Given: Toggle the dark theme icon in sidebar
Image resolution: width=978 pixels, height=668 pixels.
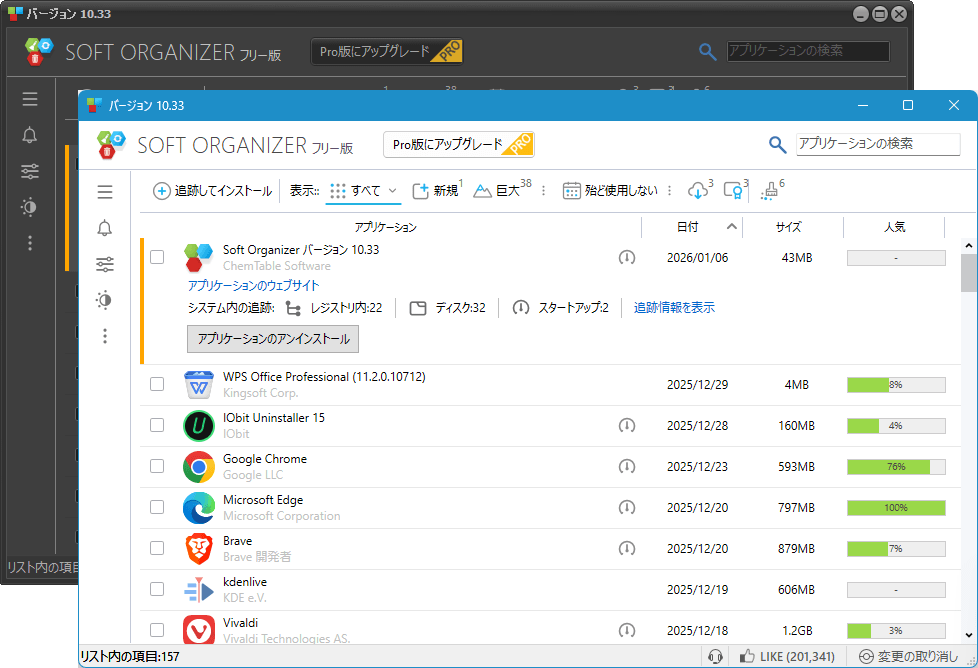Looking at the screenshot, I should coord(105,300).
